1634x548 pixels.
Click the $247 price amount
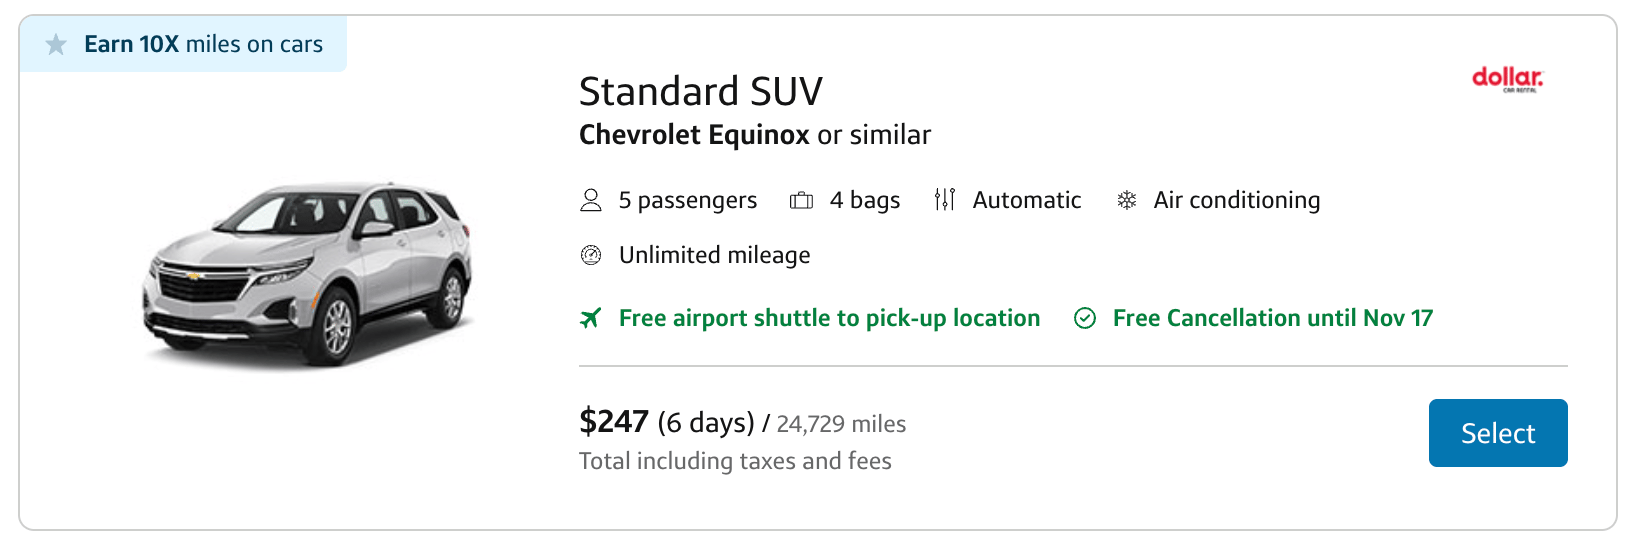[x=614, y=422]
